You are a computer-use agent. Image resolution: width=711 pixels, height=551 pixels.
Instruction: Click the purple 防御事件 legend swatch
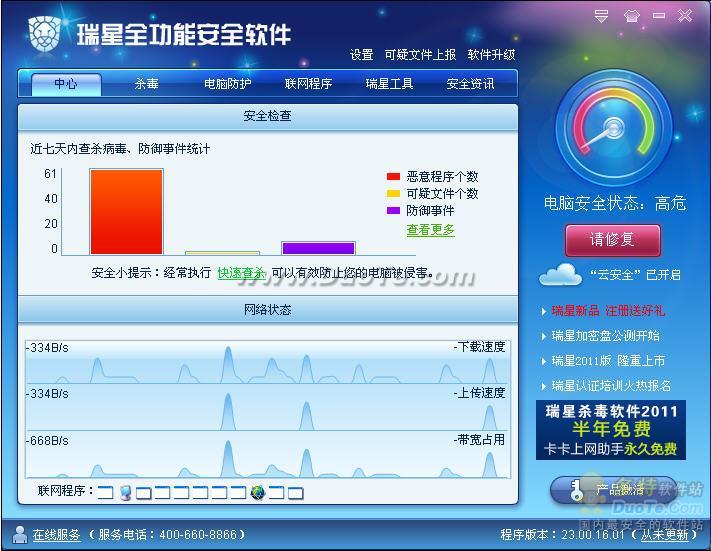[x=393, y=210]
